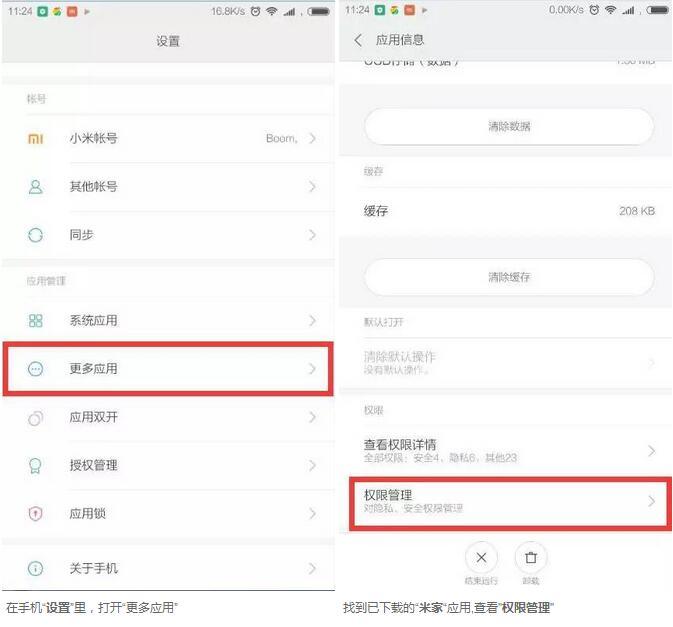Tap the overlapping circles icon for 应用双开

[36, 417]
